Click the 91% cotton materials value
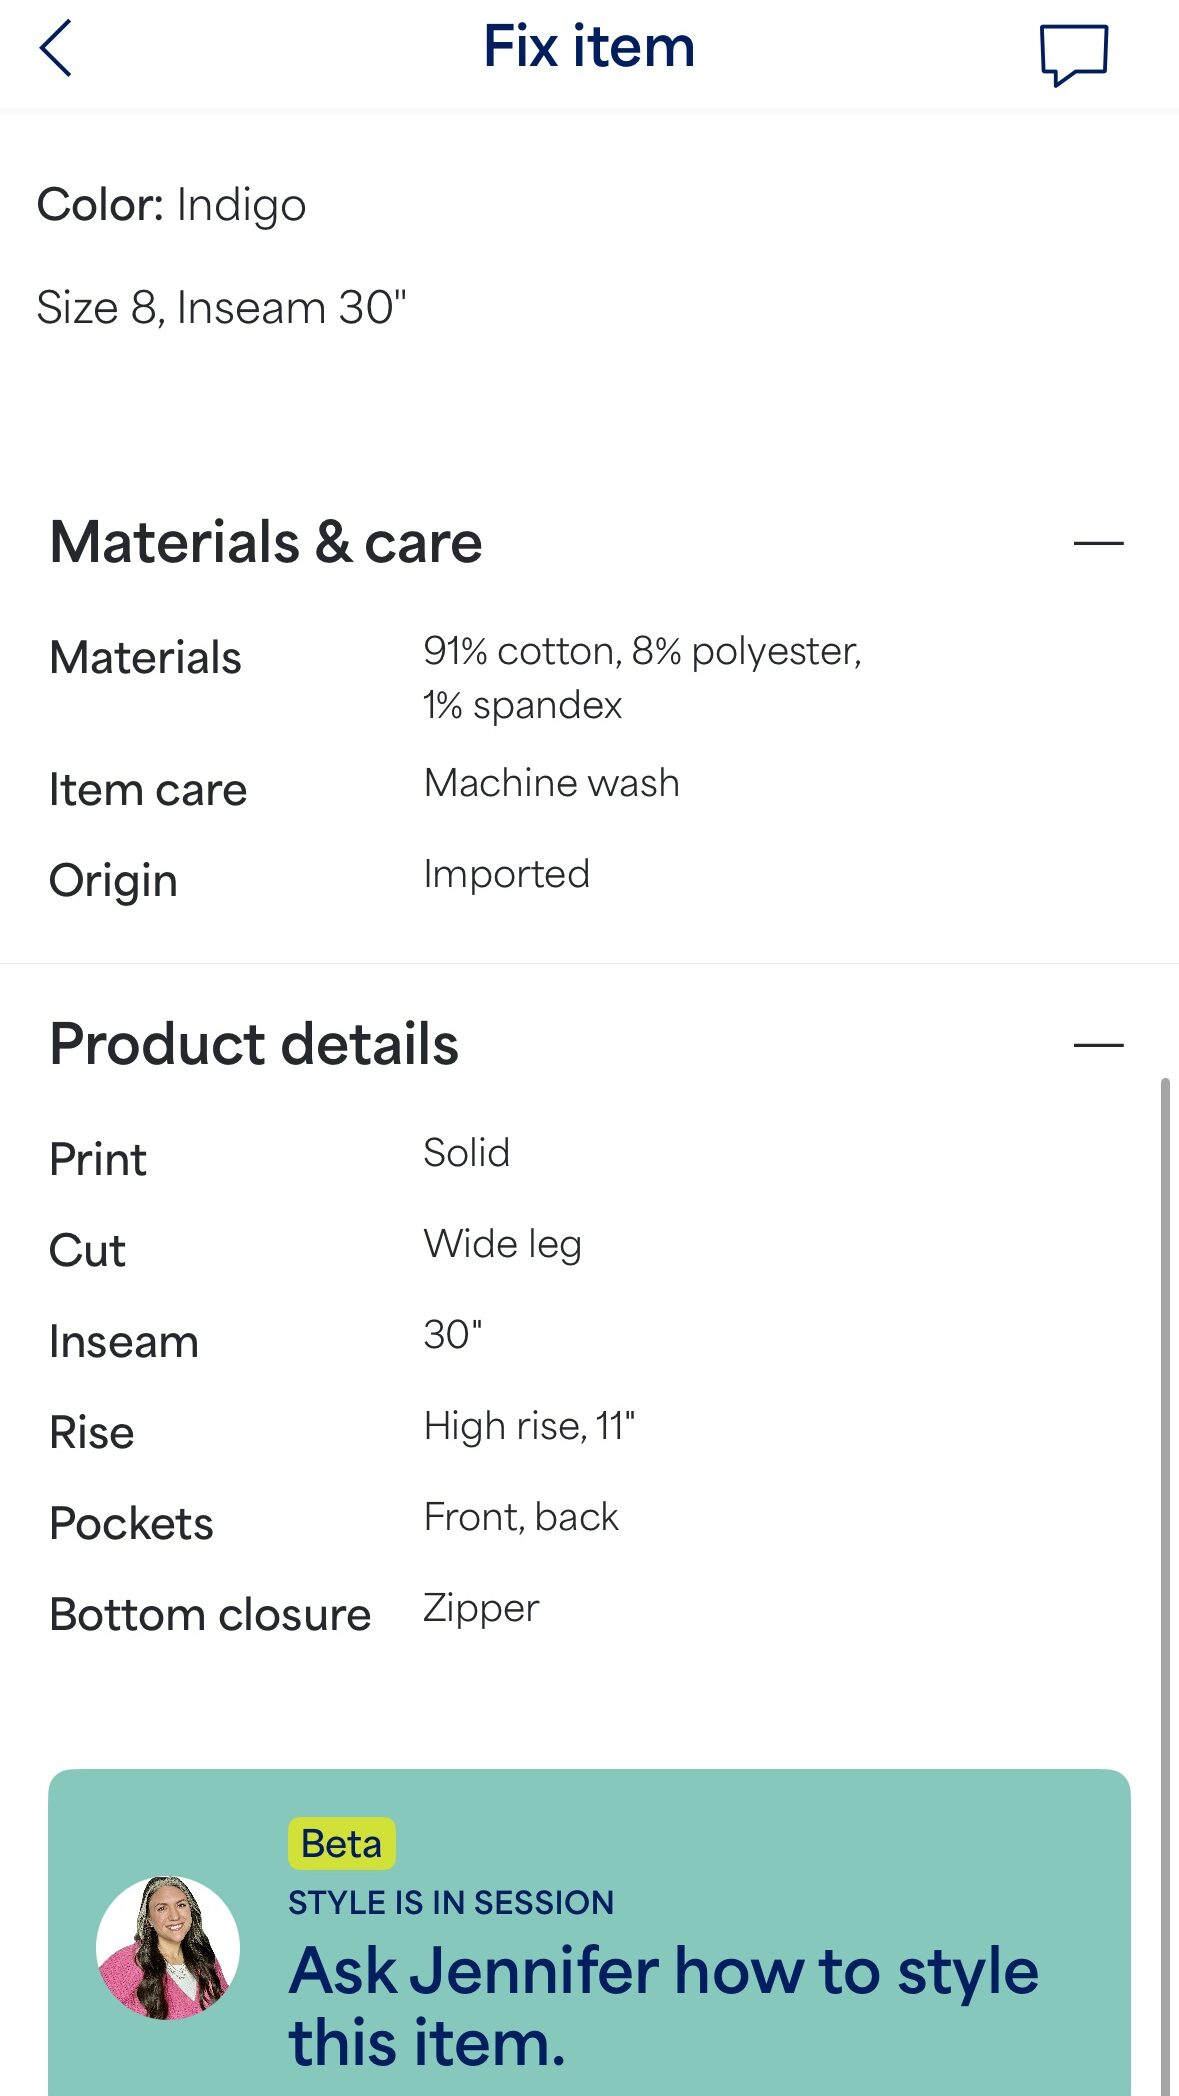Image resolution: width=1179 pixels, height=2096 pixels. click(x=641, y=677)
